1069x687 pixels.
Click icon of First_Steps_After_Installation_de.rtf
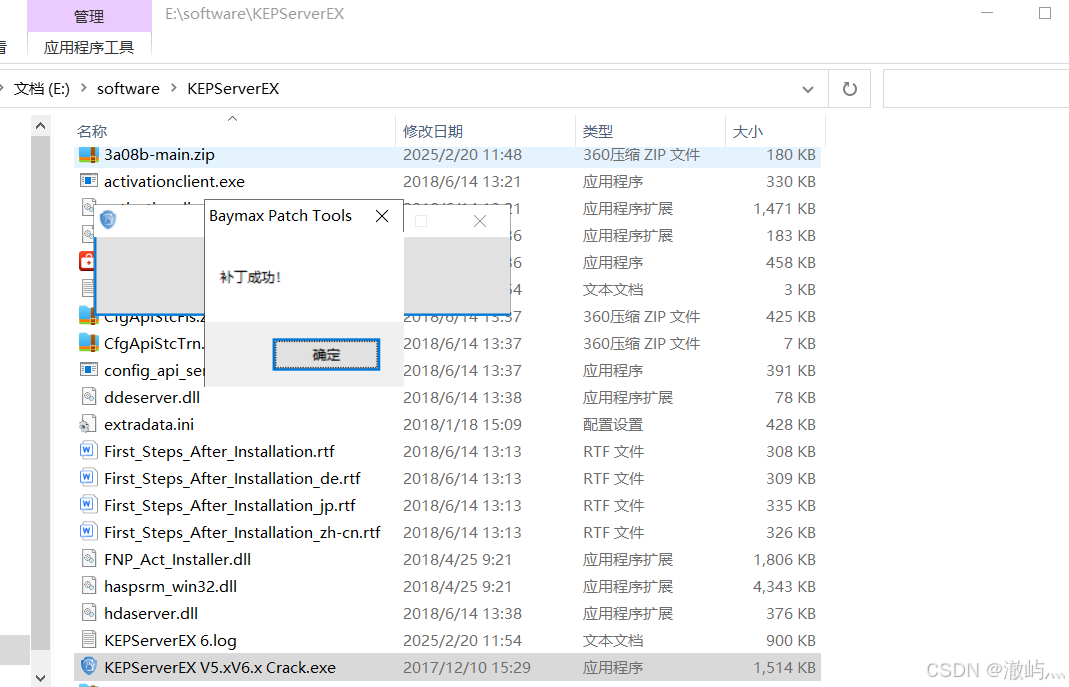coord(87,477)
